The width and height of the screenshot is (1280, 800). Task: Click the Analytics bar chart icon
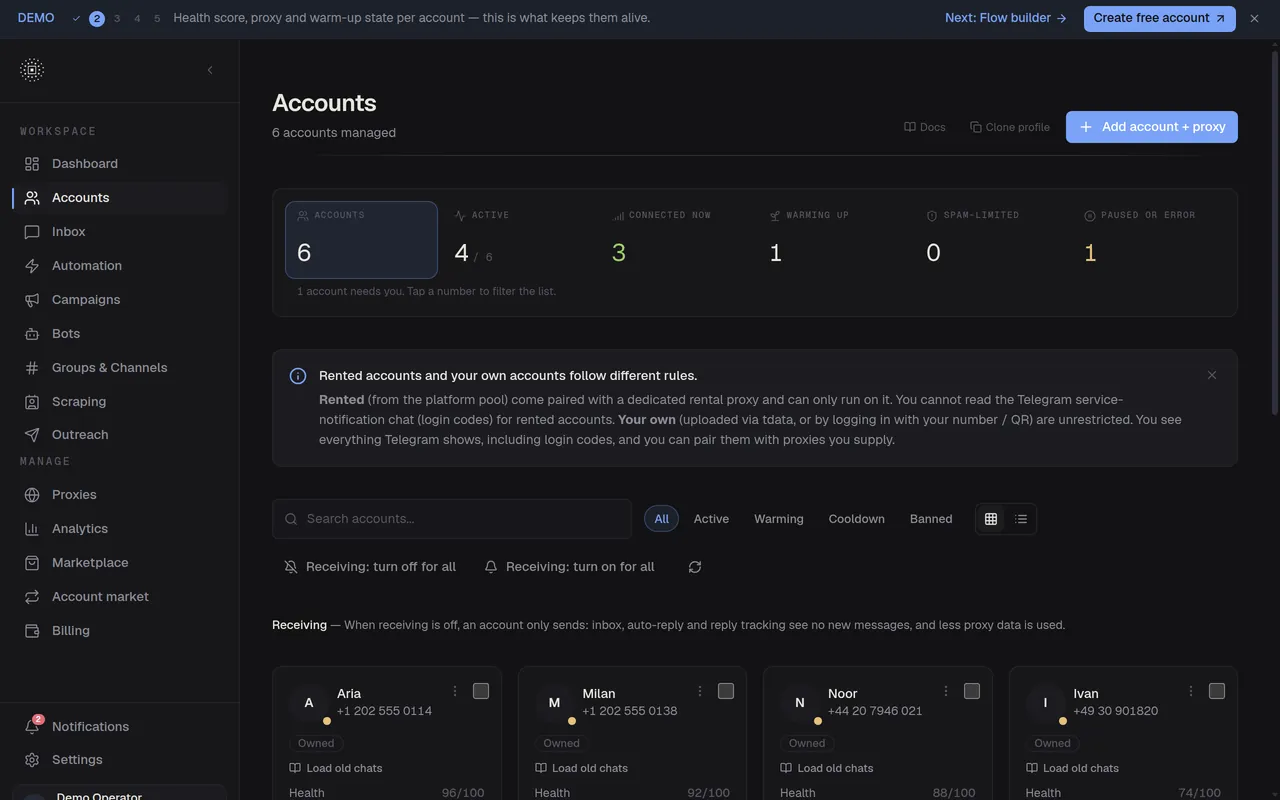pos(32,529)
